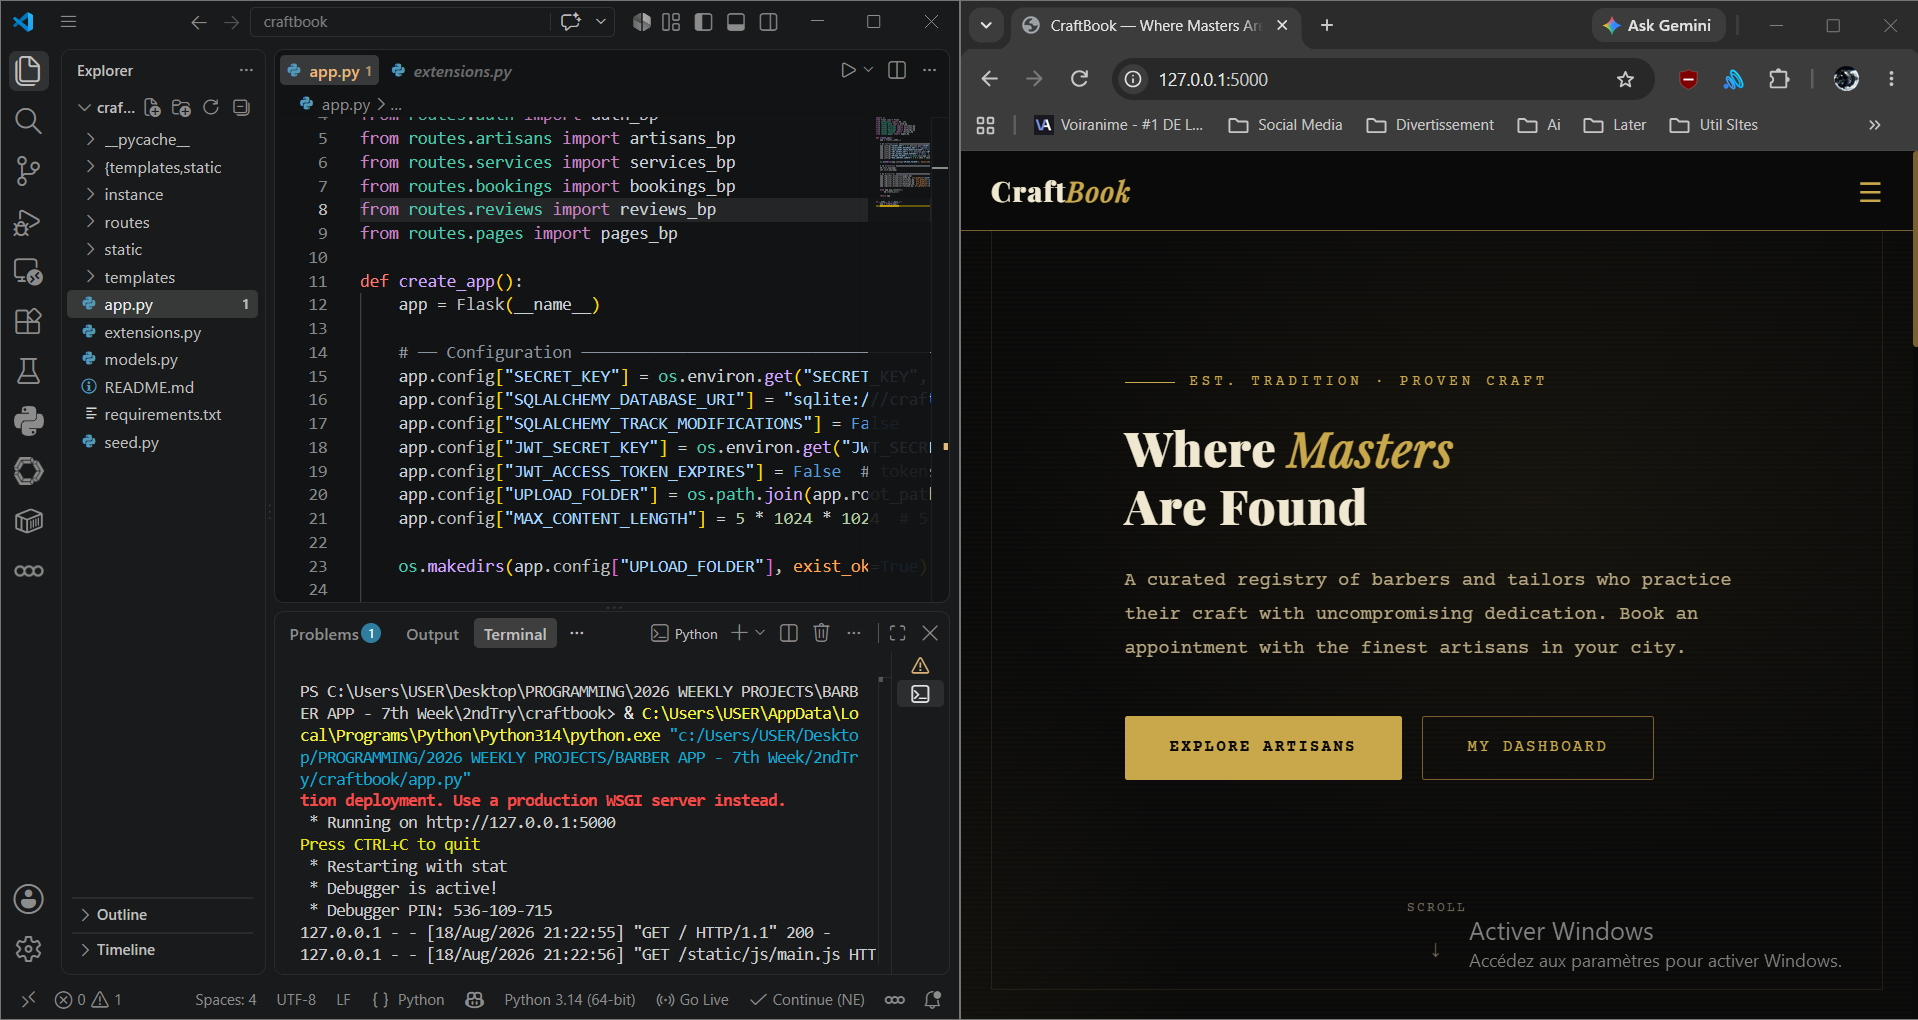Image resolution: width=1918 pixels, height=1020 pixels.
Task: Open Remote Explorer view
Action: point(28,271)
